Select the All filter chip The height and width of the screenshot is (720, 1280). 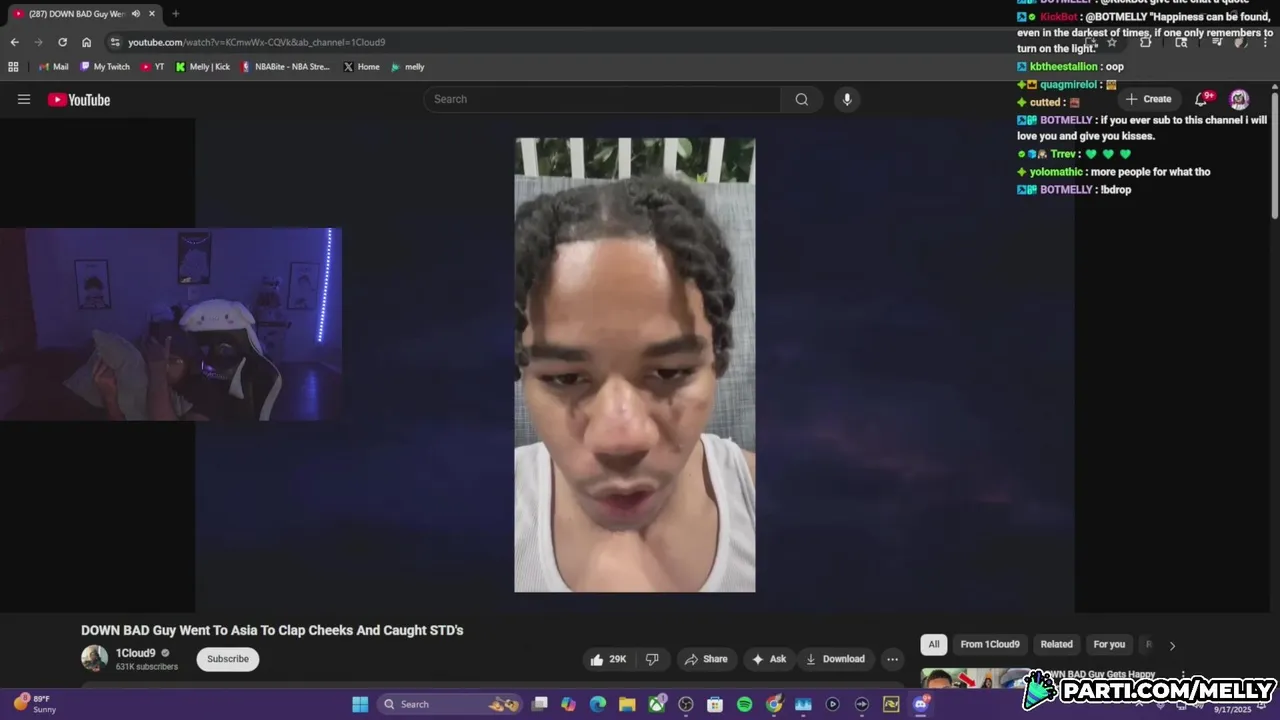tap(934, 645)
